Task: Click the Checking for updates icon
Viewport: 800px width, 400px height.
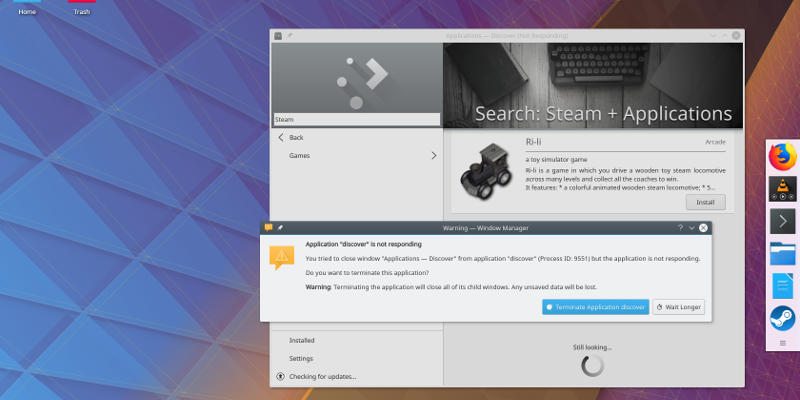Action: point(280,377)
